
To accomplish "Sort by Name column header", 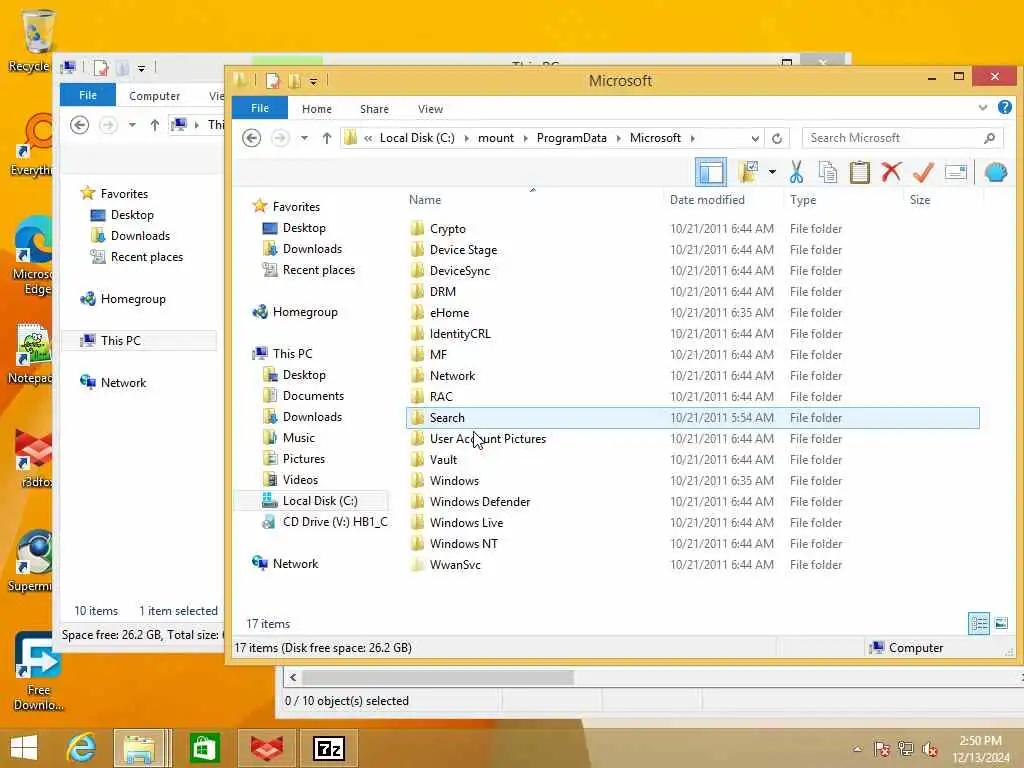I will point(424,200).
